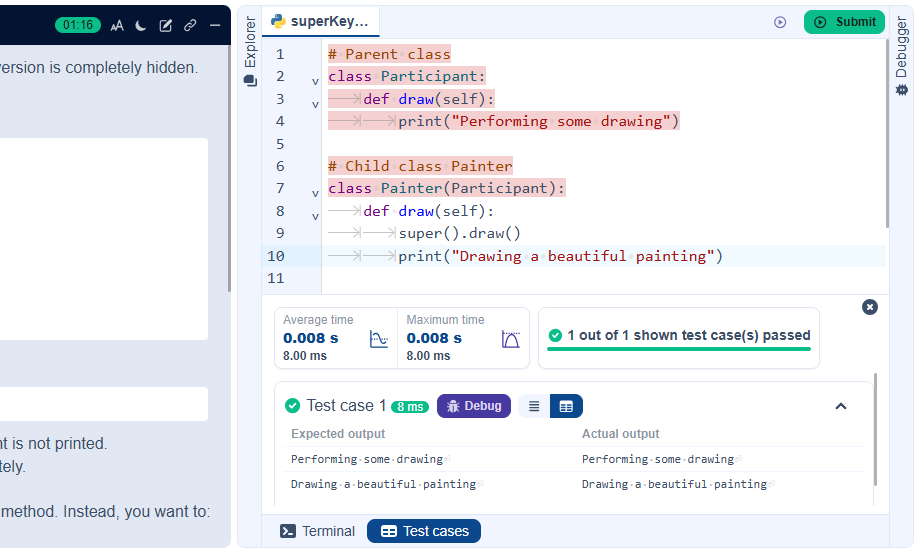Image resolution: width=920 pixels, height=551 pixels.
Task: Click the 8 ms badge on Test case 1
Action: [x=410, y=407]
